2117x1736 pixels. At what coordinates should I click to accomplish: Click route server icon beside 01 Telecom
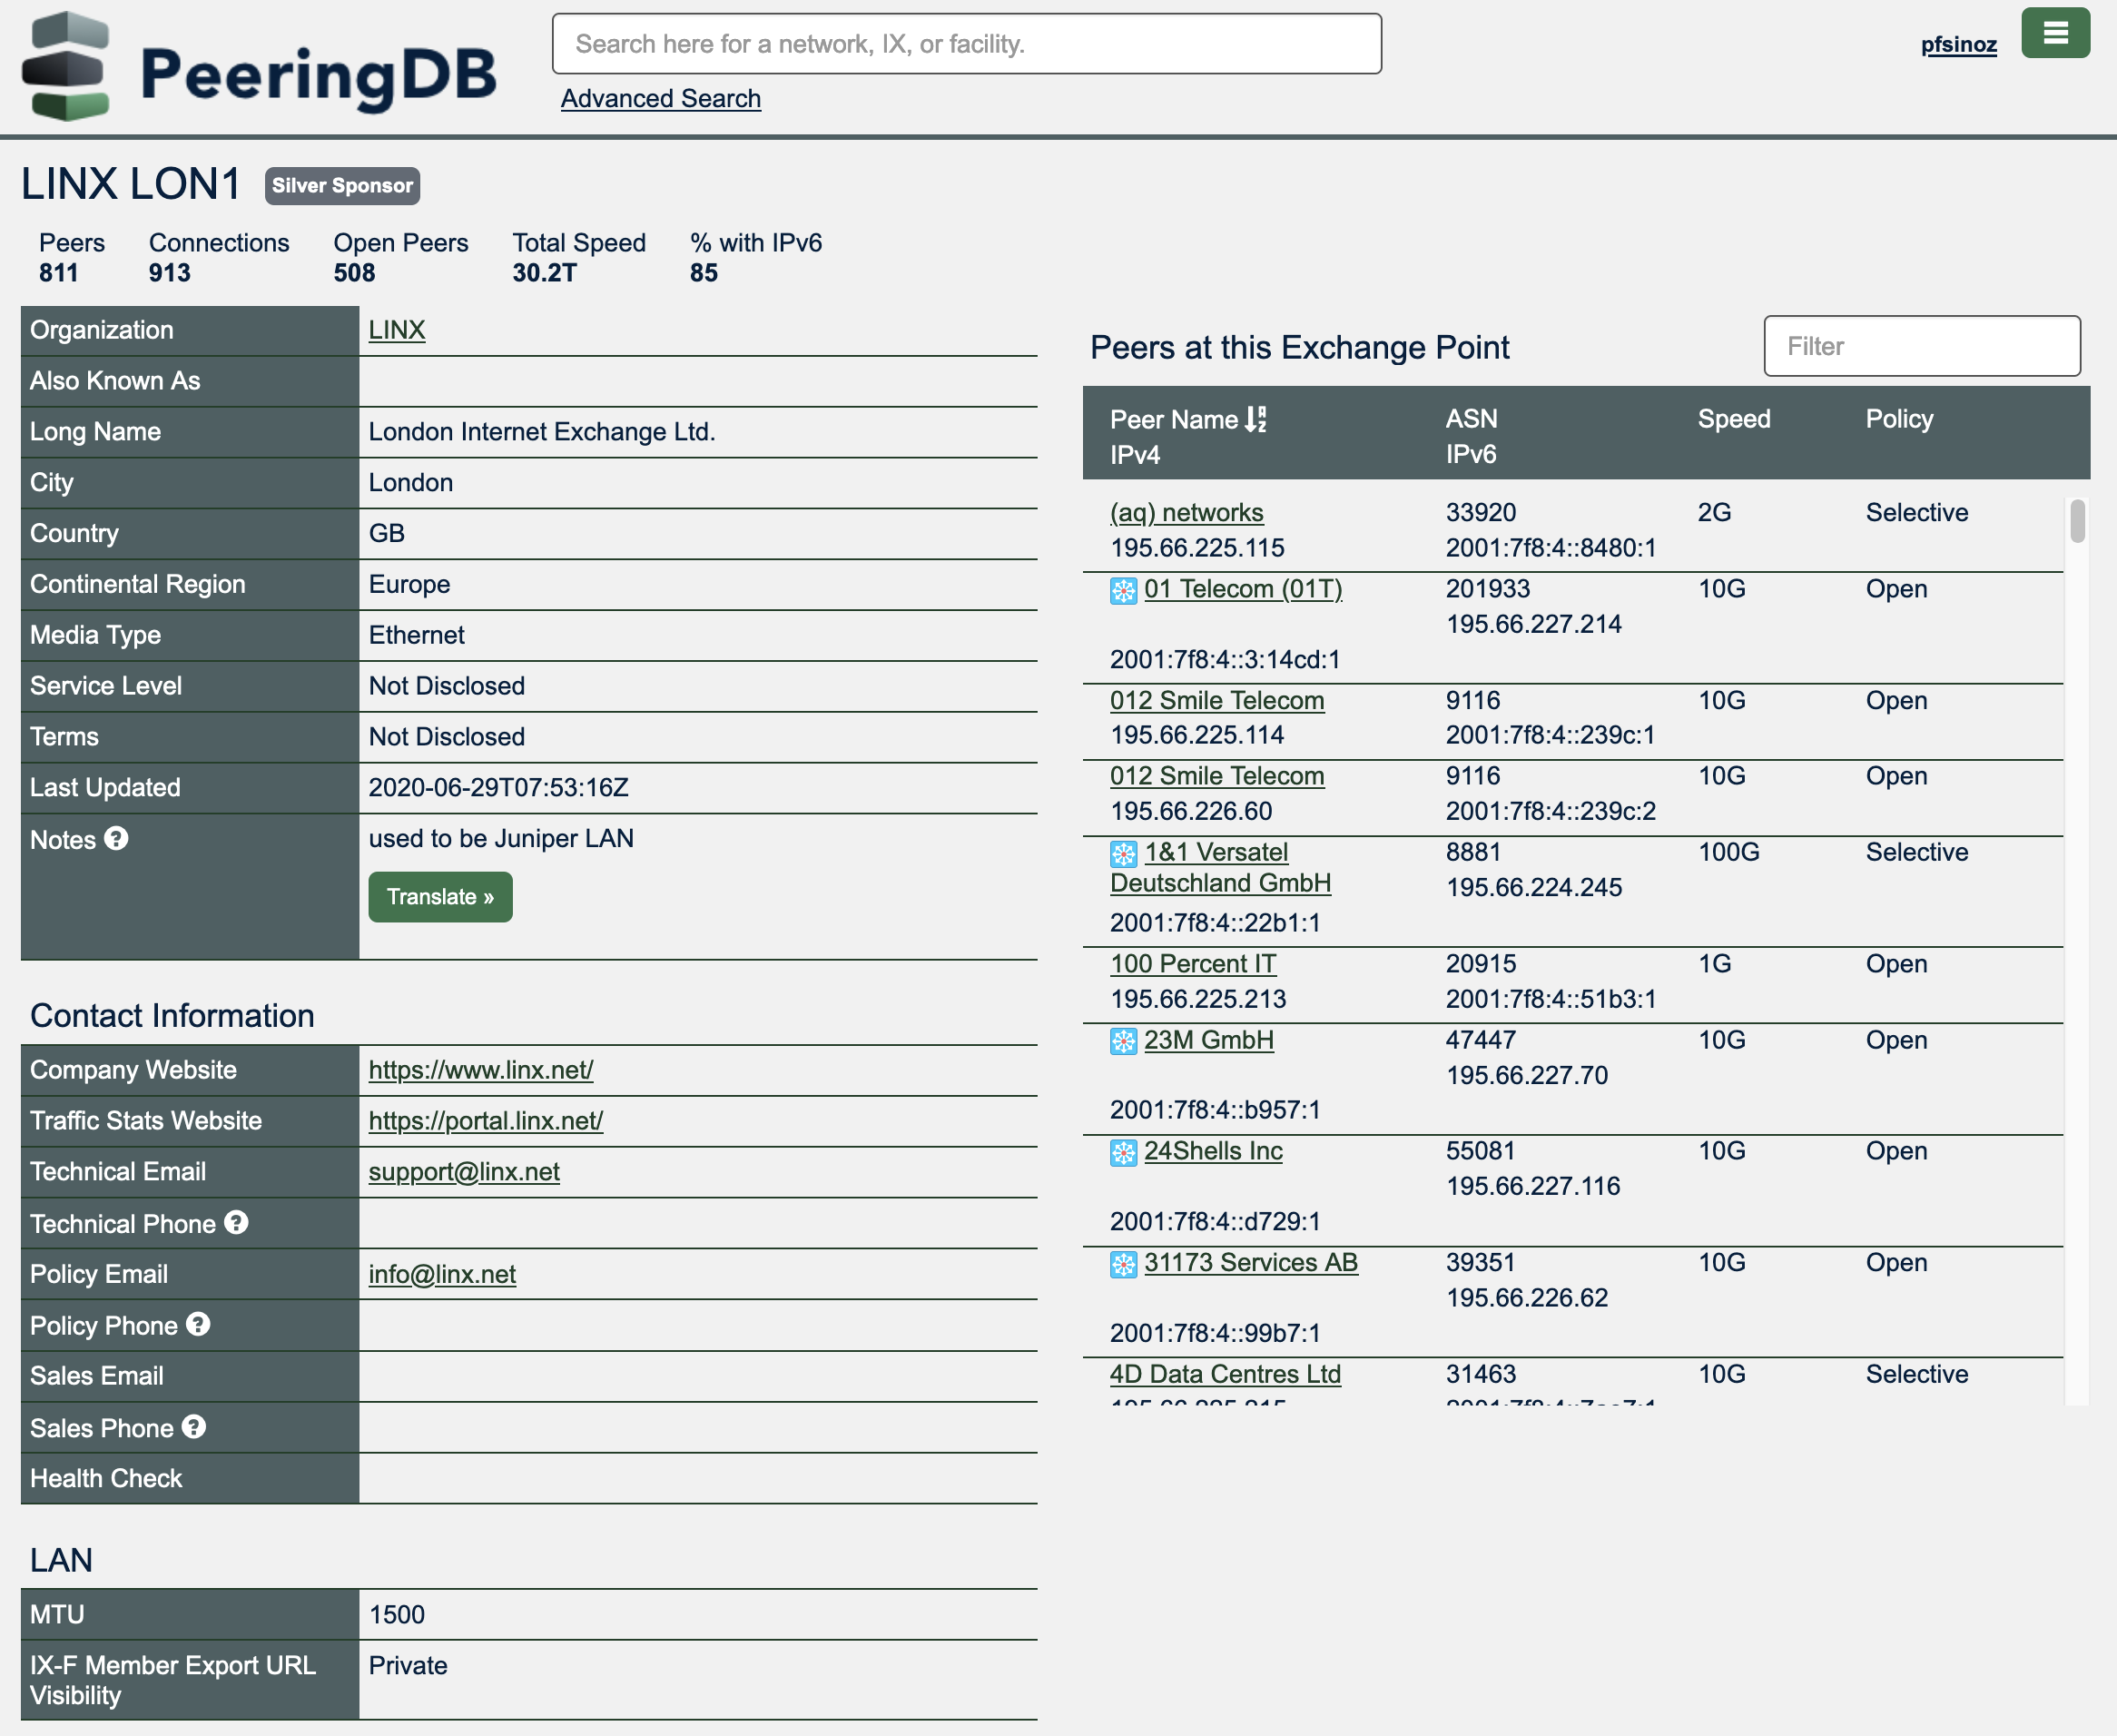[1123, 590]
